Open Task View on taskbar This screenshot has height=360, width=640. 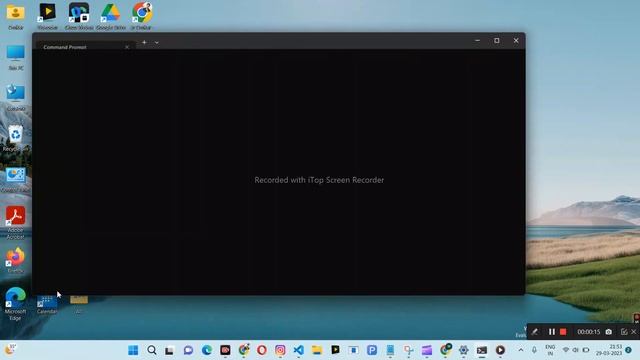point(170,350)
